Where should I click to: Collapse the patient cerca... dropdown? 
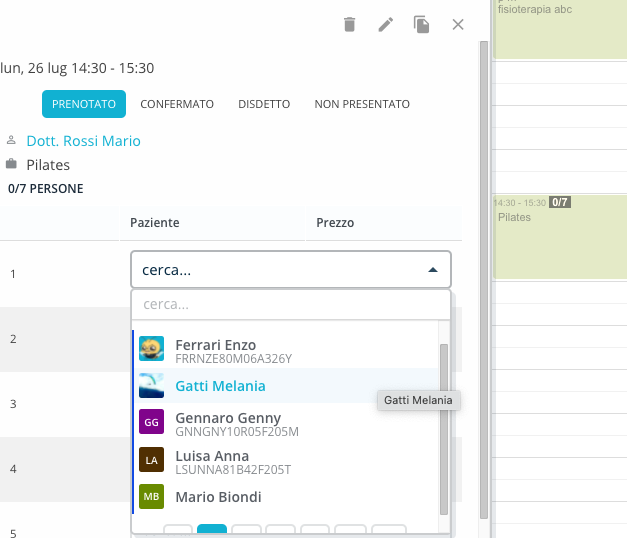(433, 270)
